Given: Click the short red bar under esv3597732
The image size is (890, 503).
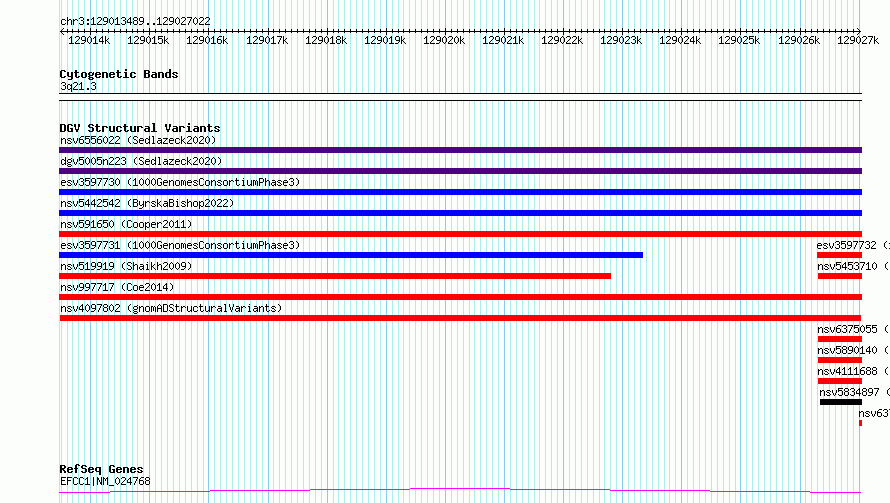Looking at the screenshot, I should coord(839,255).
